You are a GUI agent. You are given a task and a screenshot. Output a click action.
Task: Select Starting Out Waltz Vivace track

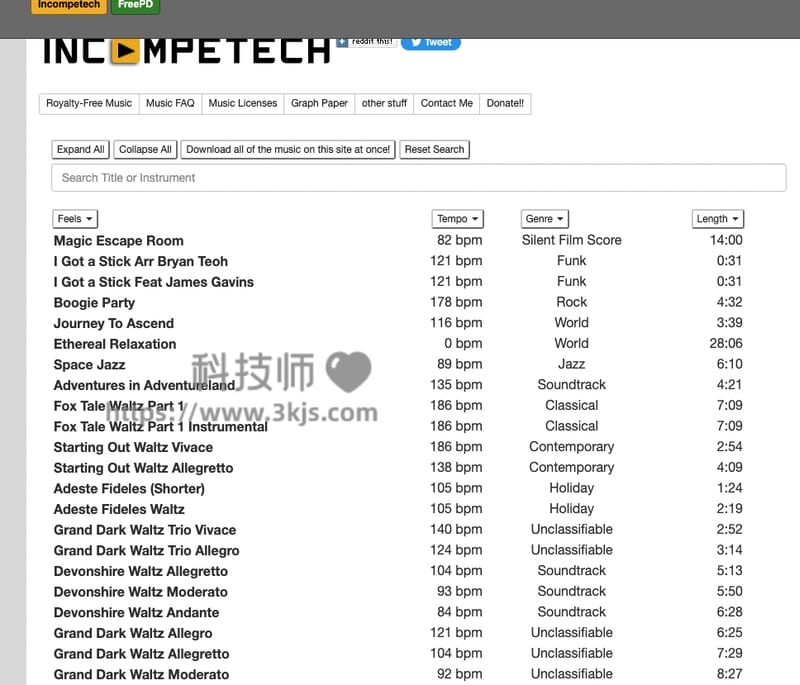click(133, 447)
